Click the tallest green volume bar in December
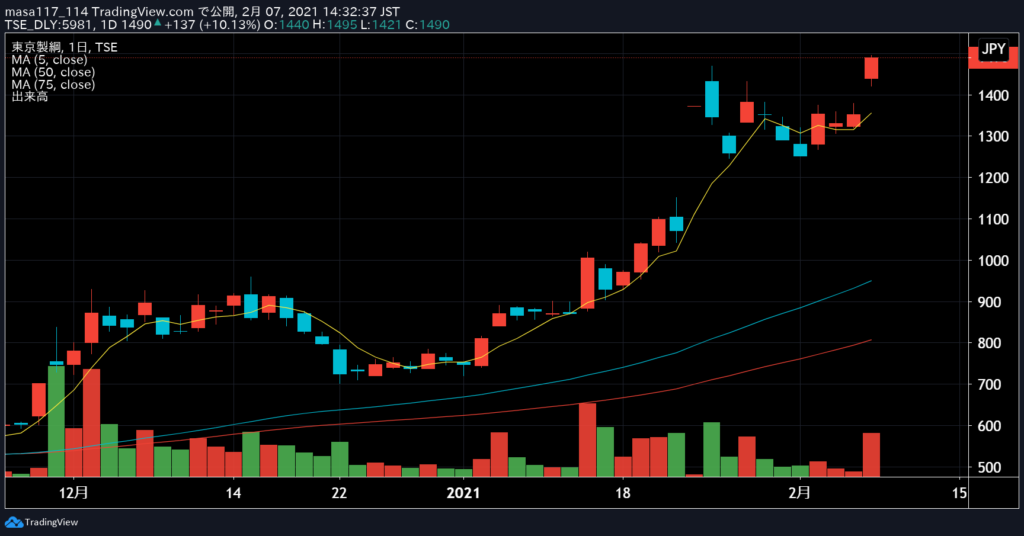Viewport: 1024px width, 536px height. pos(56,421)
